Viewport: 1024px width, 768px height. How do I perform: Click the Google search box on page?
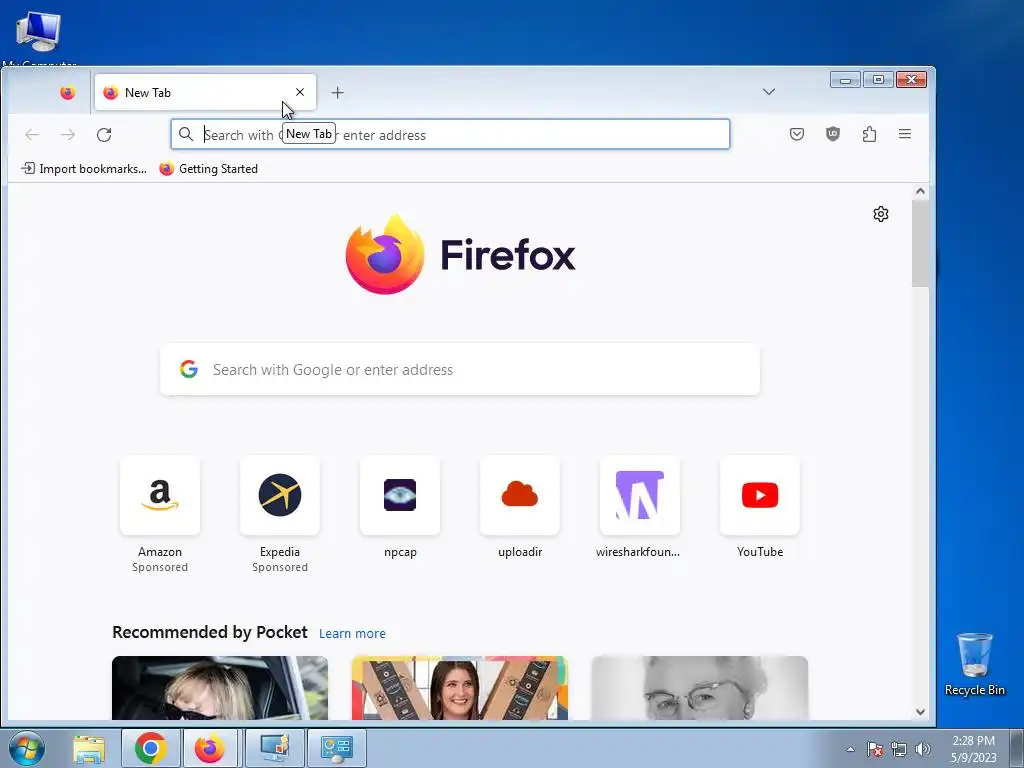(x=460, y=370)
